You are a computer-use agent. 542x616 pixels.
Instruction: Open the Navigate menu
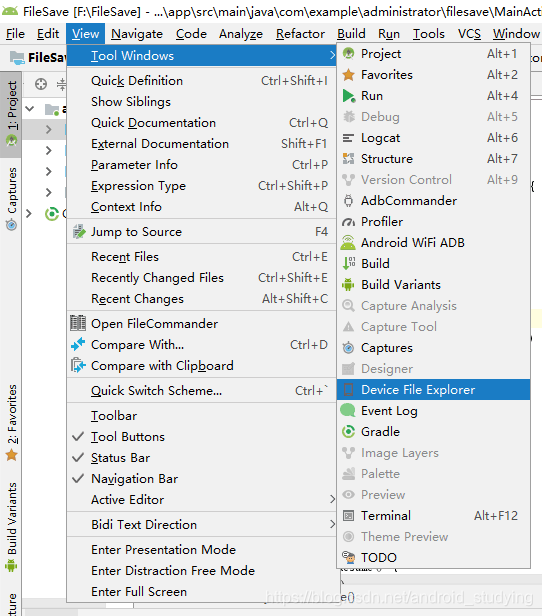coord(137,34)
